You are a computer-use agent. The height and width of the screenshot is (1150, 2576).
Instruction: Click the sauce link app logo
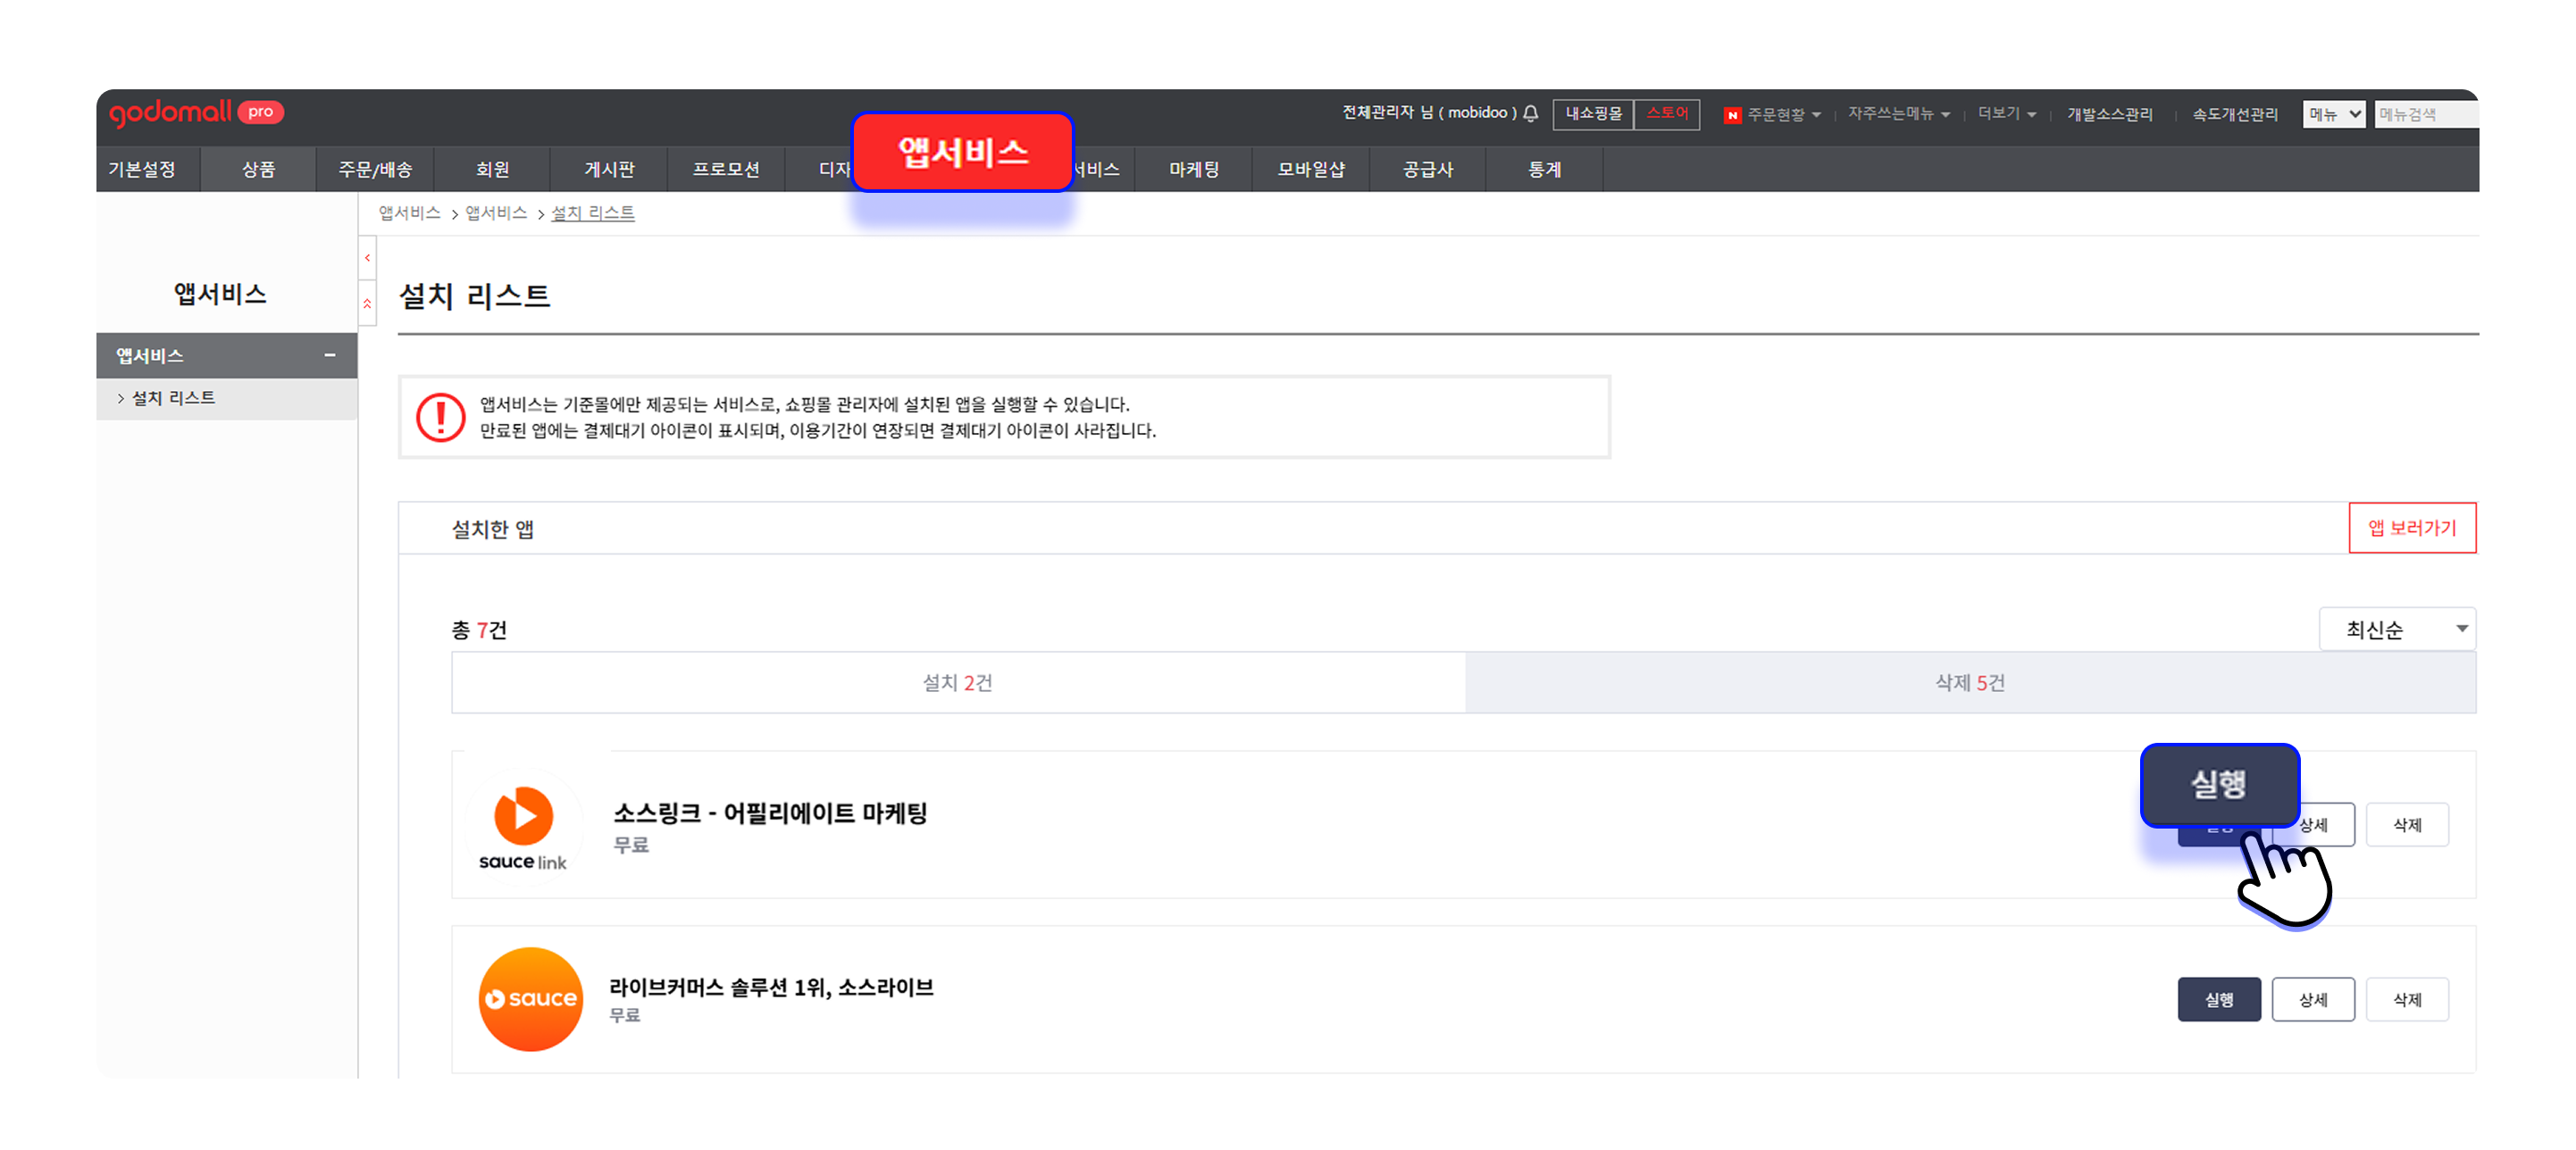click(x=523, y=827)
